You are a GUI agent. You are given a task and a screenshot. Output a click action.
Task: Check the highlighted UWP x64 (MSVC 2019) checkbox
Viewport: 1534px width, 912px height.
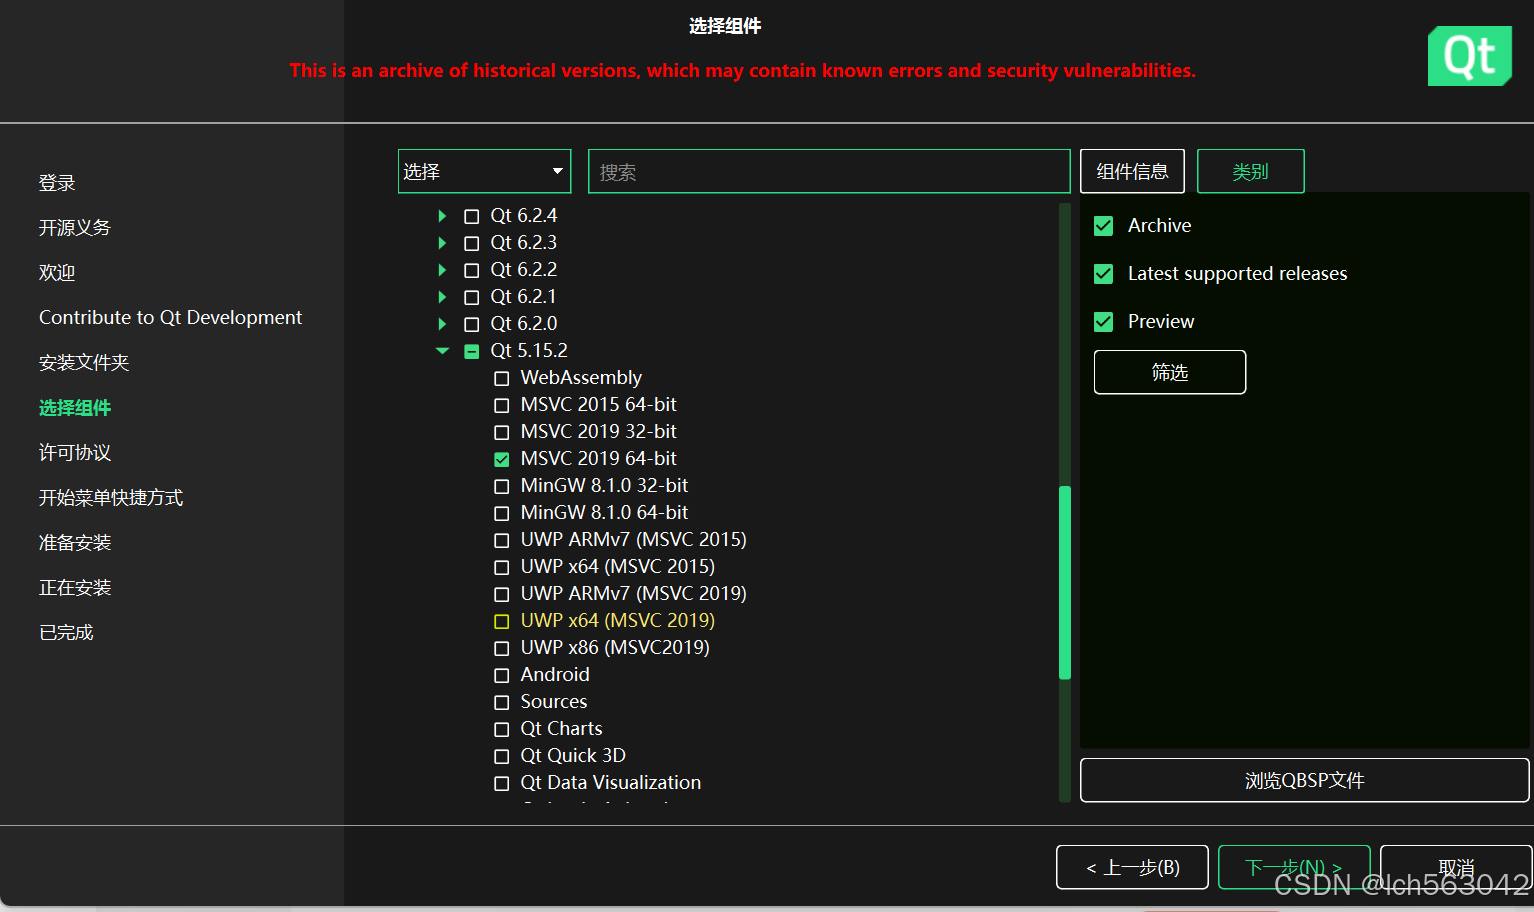click(x=502, y=621)
